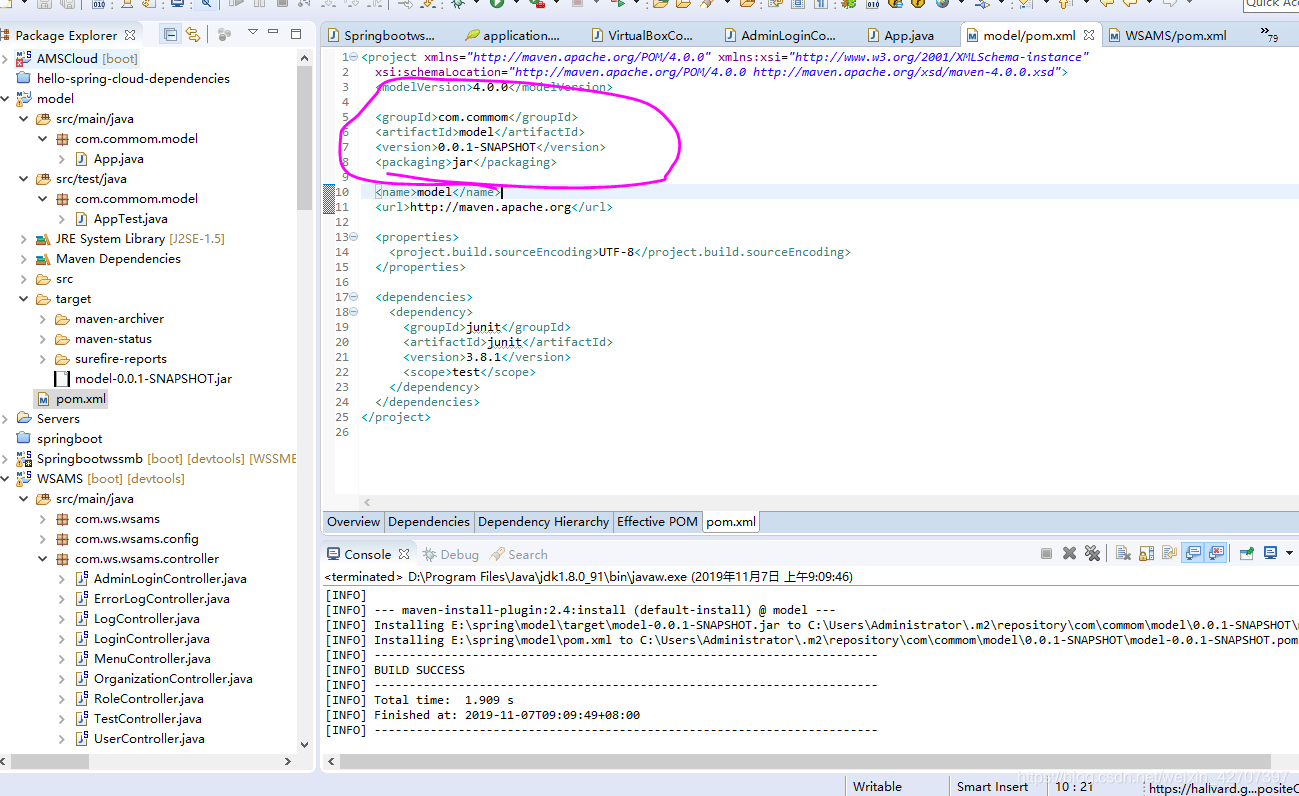This screenshot has height=796, width=1299.
Task: Click Collapse All in Package Explorer toolbar
Action: pyautogui.click(x=171, y=35)
